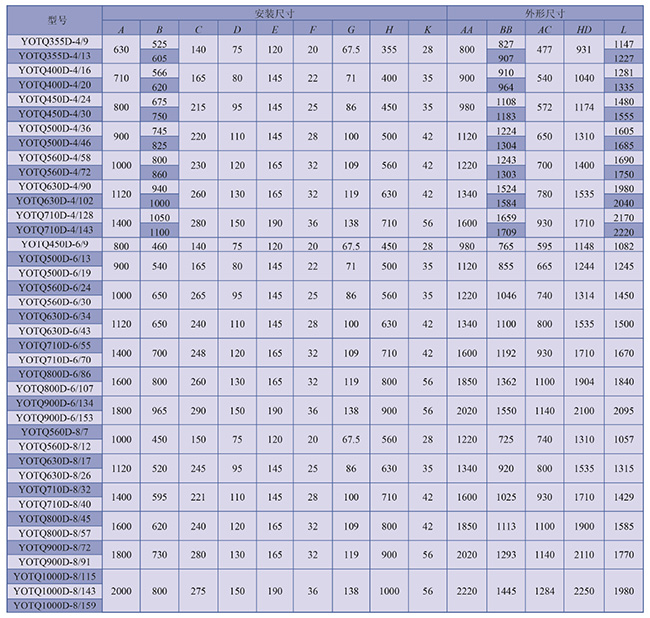
Task: Select the 2250 value in column HD
Action: (x=583, y=591)
